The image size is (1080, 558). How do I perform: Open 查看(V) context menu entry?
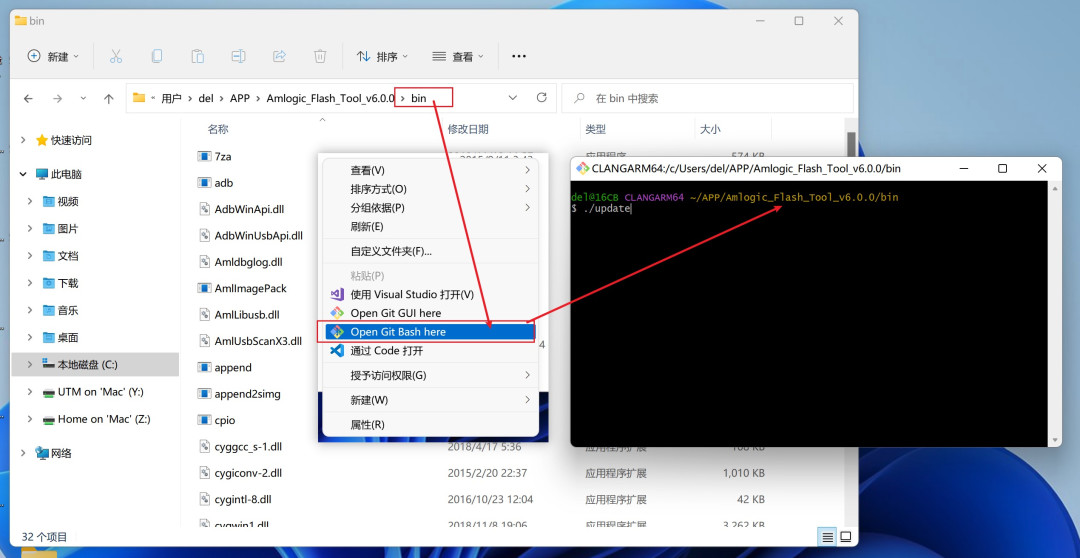[x=428, y=170]
